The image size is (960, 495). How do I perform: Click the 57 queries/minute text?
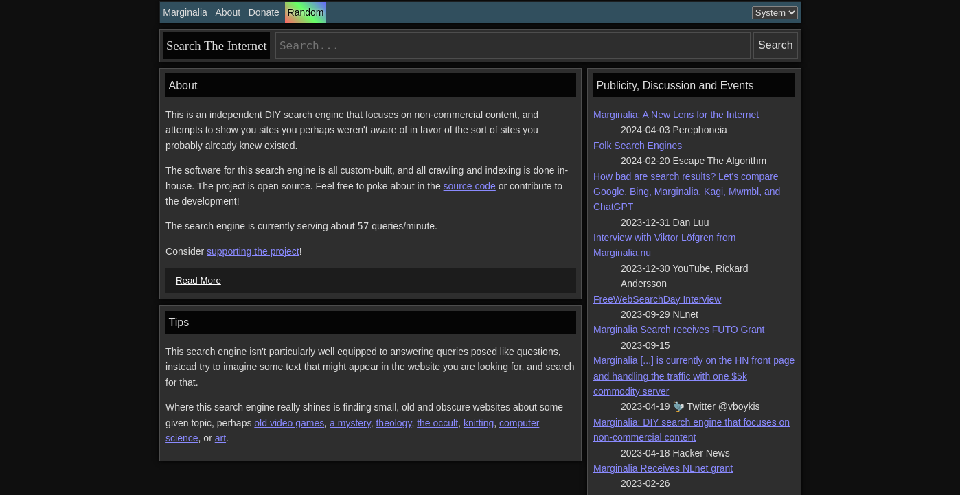coord(397,226)
